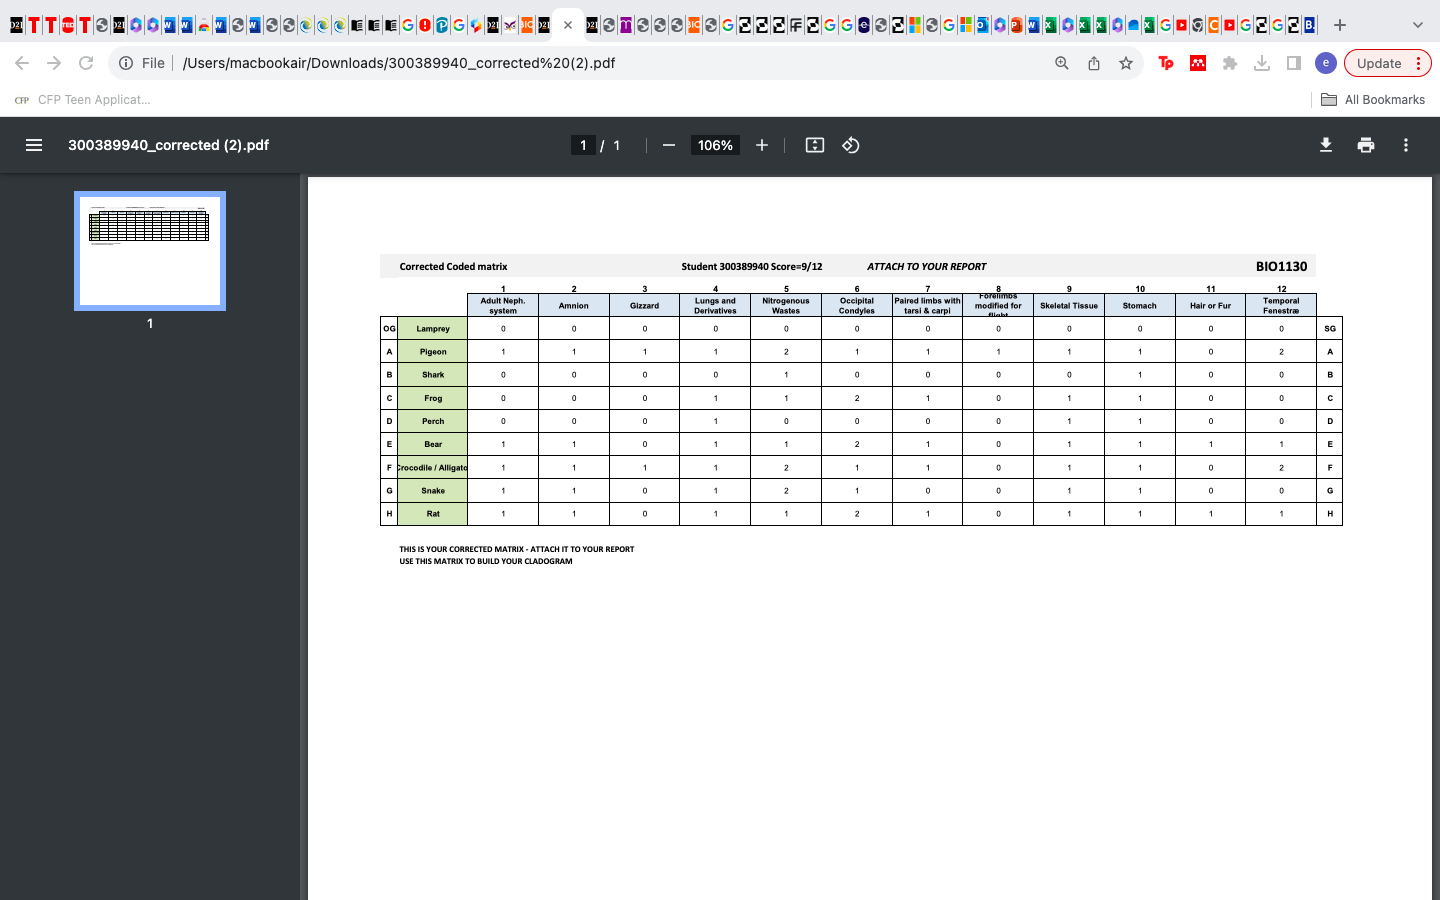Zoom out of the document
The width and height of the screenshot is (1440, 900).
coord(668,145)
